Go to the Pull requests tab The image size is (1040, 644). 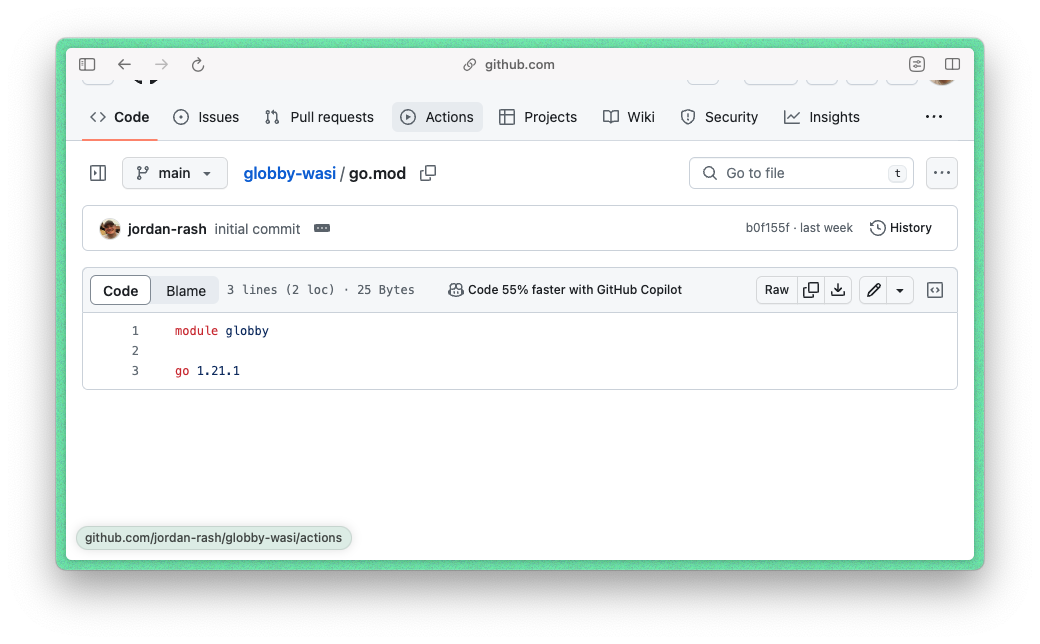[x=319, y=117]
